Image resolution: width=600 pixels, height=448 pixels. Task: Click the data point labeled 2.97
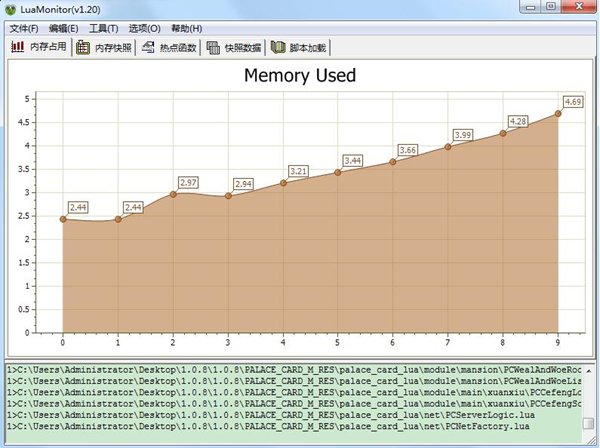[x=173, y=194]
